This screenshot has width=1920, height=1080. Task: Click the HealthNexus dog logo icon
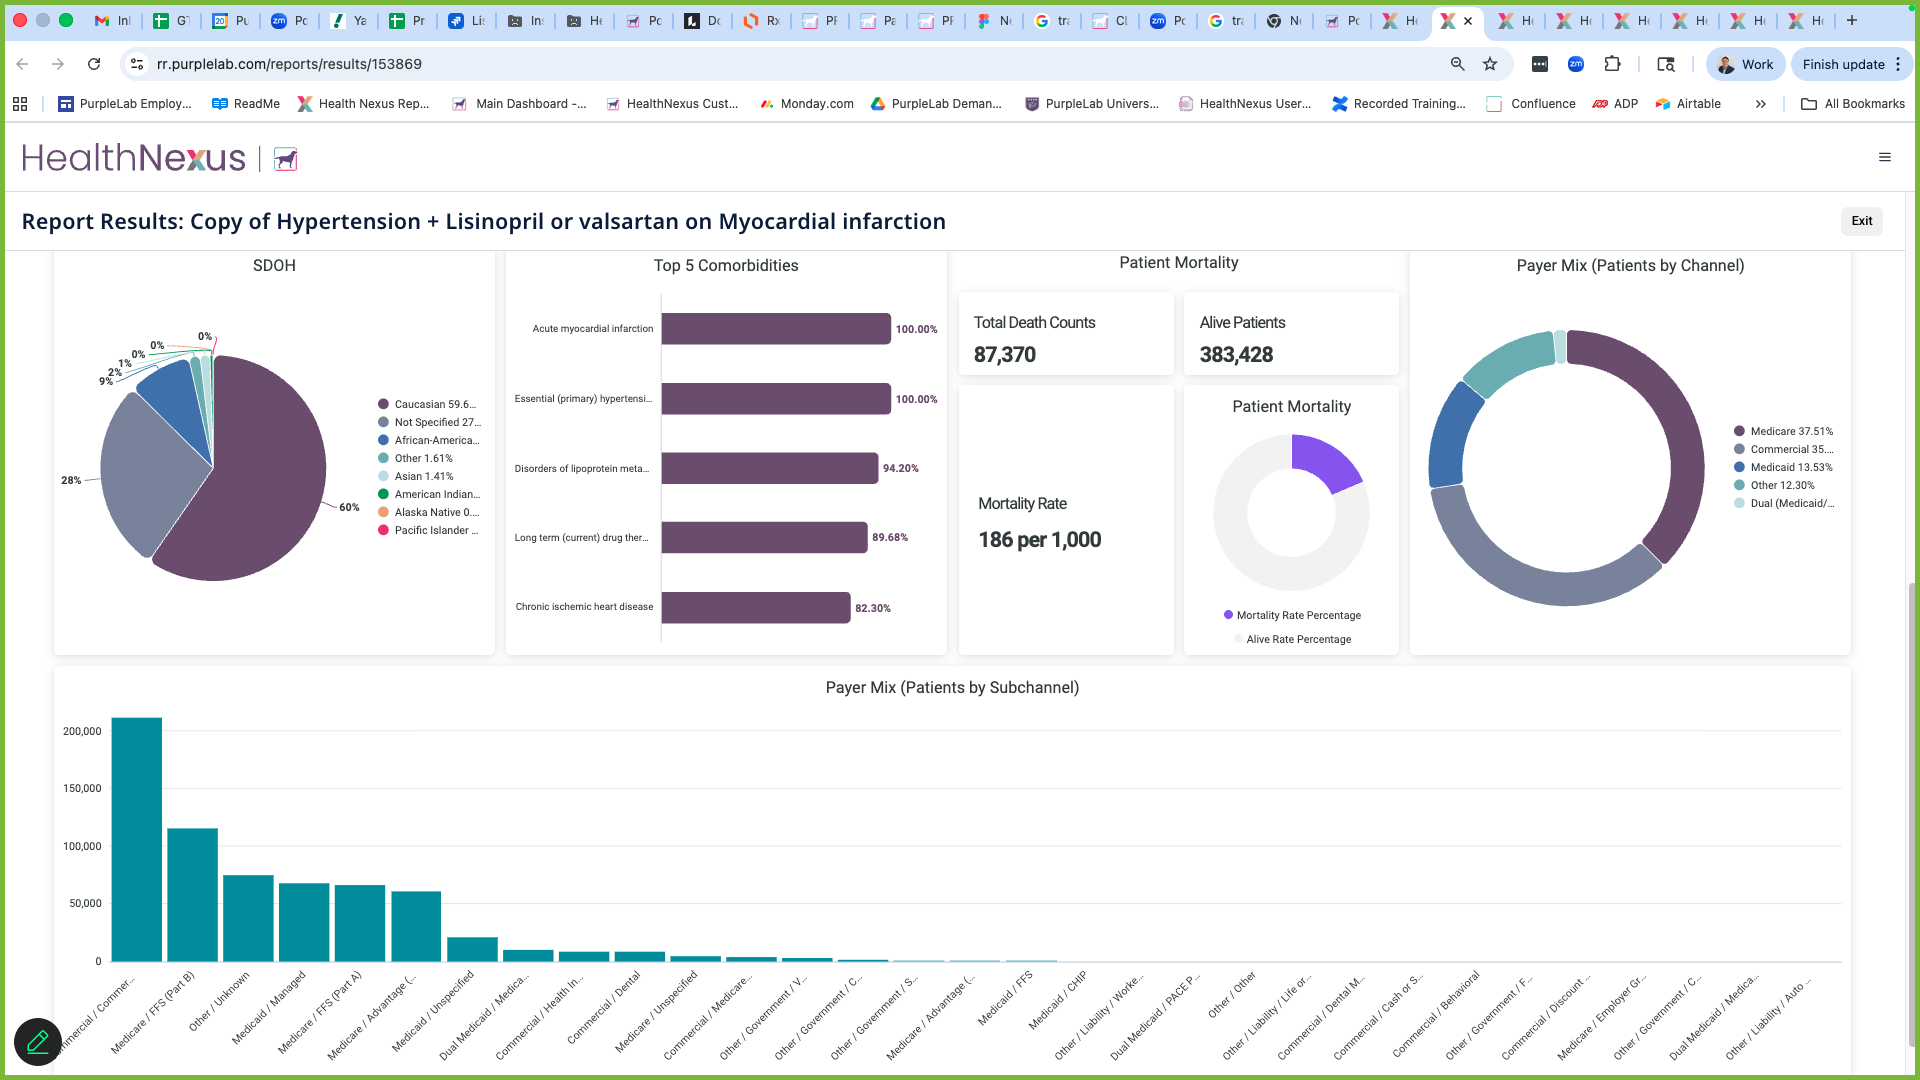pyautogui.click(x=286, y=159)
